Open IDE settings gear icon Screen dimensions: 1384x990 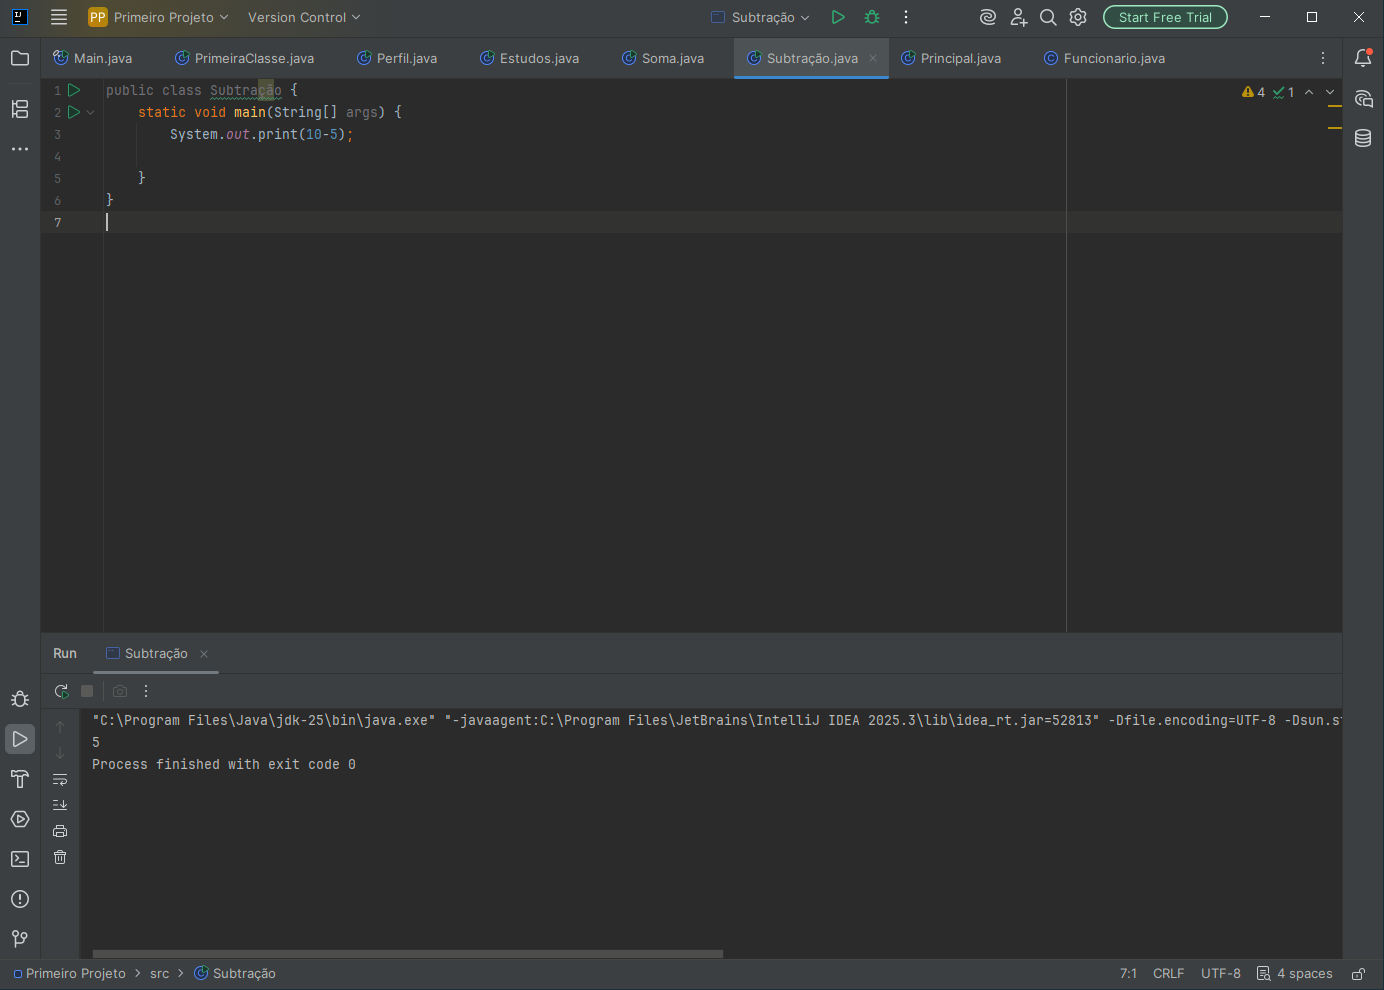1078,17
